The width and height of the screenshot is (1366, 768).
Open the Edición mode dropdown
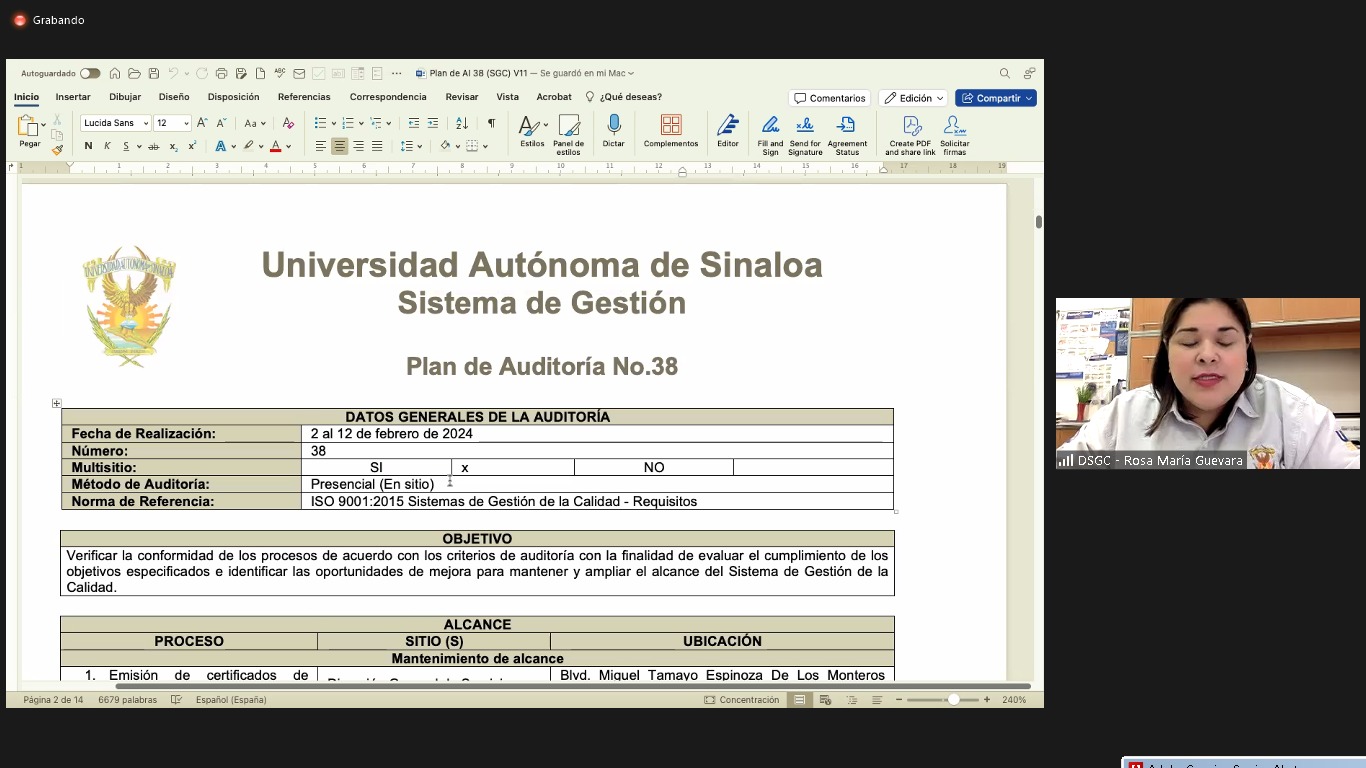click(913, 98)
